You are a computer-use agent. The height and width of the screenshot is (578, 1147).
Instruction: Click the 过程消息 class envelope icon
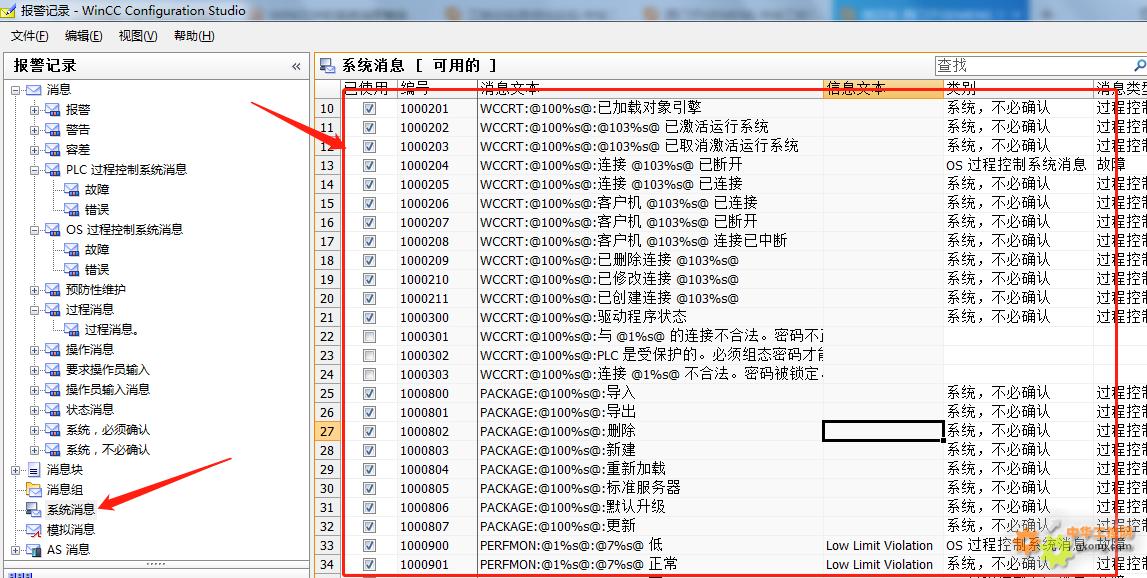tap(52, 309)
